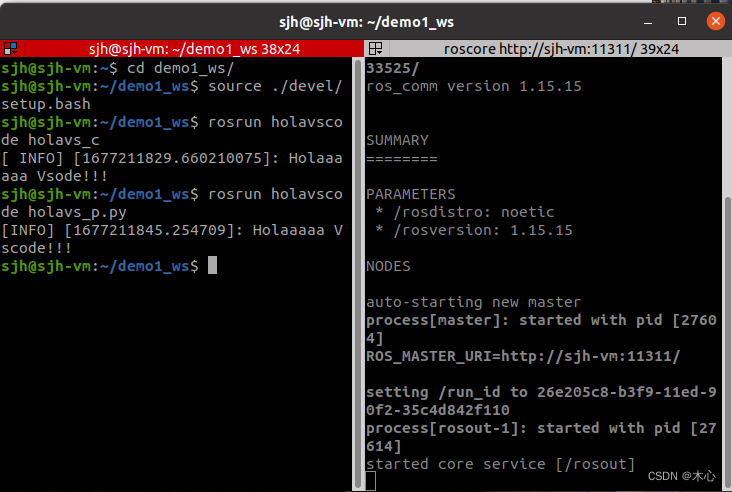Select the left pane title sjh@sjh-vm: ~/demo1_ws 38x24
Viewport: 732px width, 492px height.
tap(194, 49)
